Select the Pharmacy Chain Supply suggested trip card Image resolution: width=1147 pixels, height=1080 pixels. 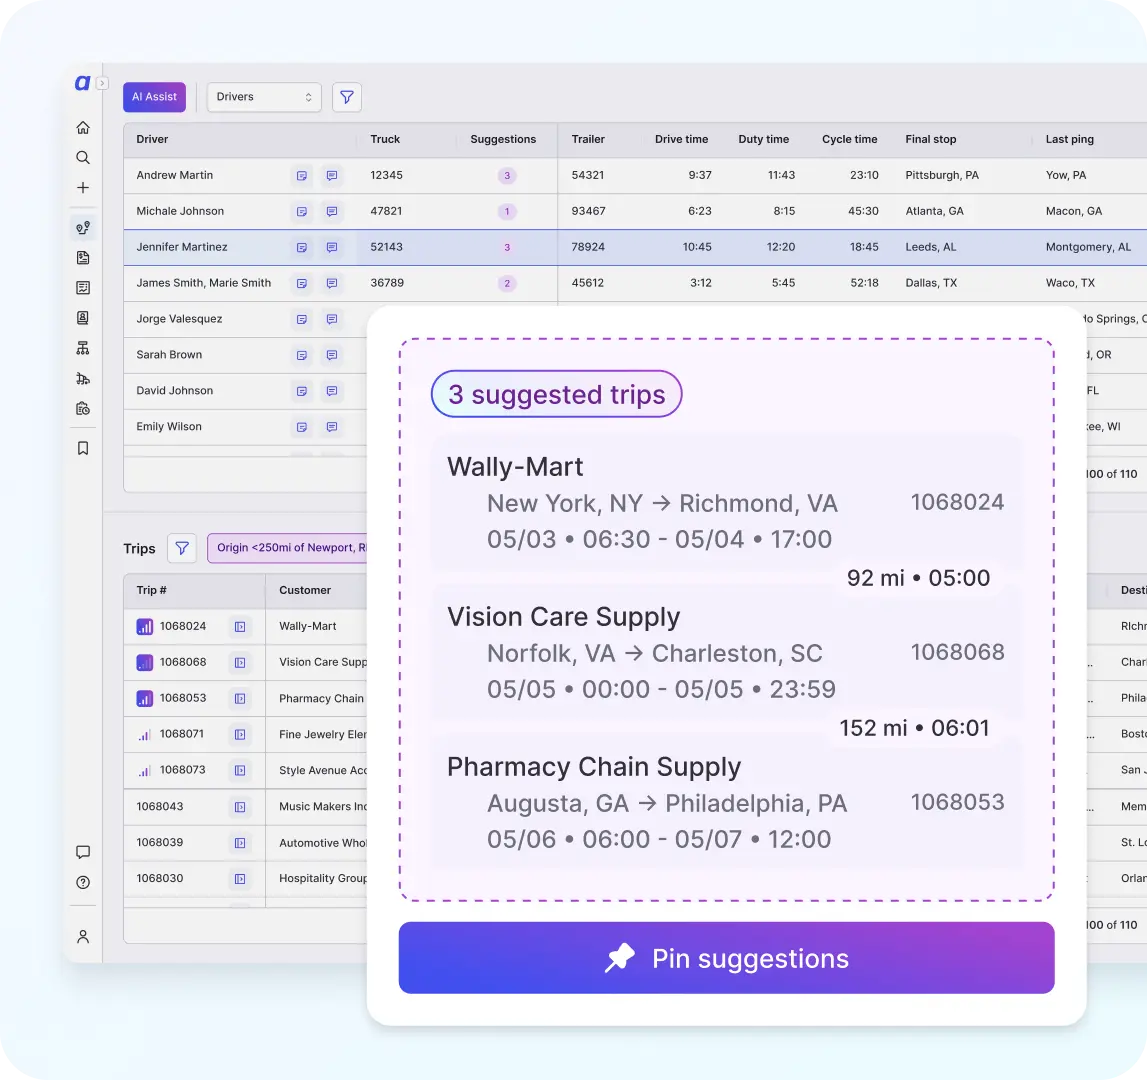[x=726, y=803]
